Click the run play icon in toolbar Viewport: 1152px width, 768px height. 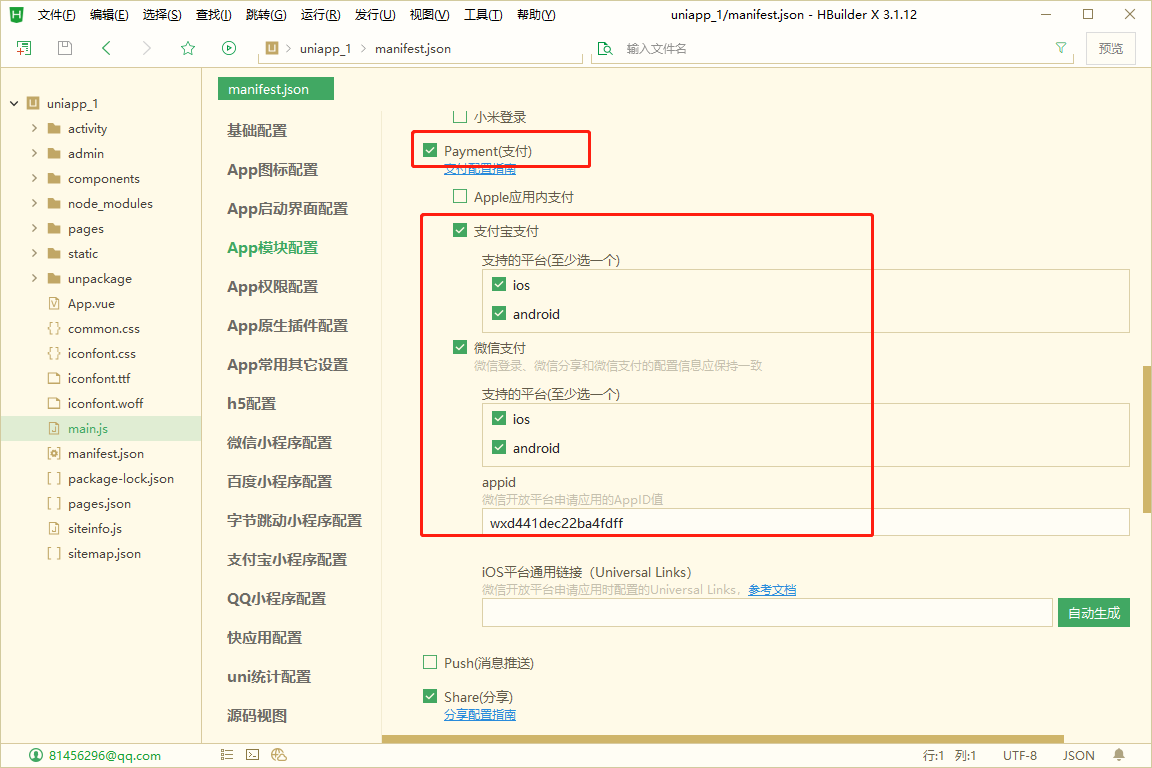click(229, 48)
